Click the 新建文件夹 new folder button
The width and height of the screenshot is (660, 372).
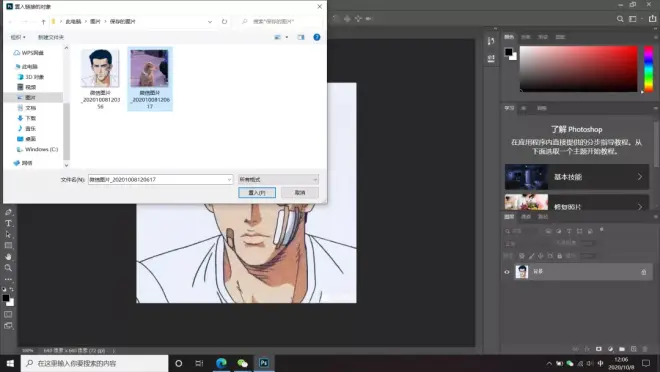tap(51, 37)
